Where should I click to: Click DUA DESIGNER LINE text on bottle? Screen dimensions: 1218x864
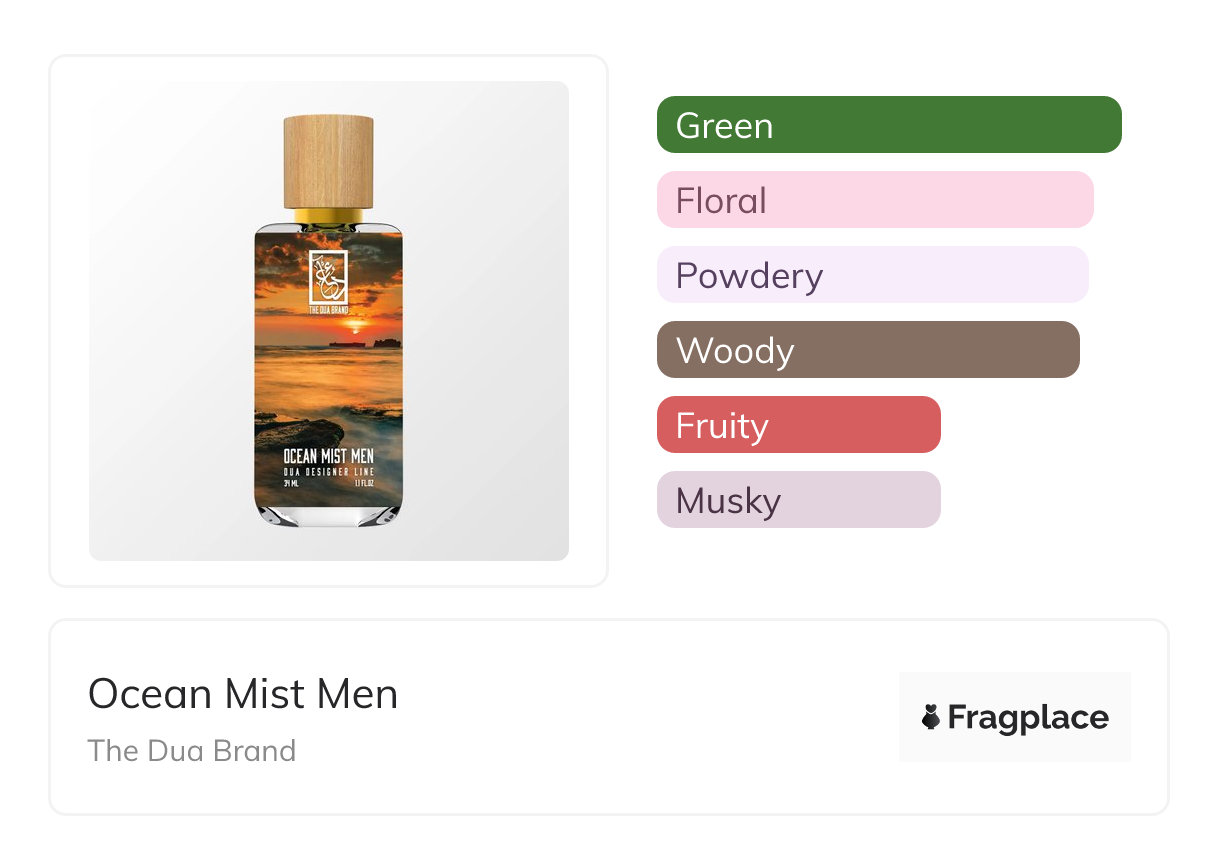(329, 471)
